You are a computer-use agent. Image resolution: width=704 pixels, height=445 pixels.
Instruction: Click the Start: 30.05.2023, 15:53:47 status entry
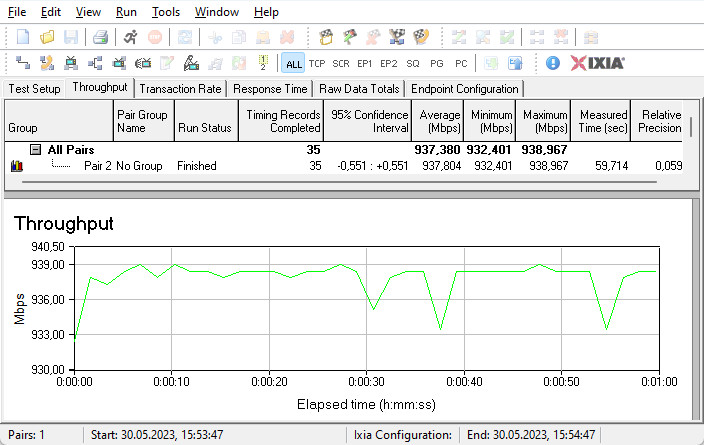click(x=157, y=435)
